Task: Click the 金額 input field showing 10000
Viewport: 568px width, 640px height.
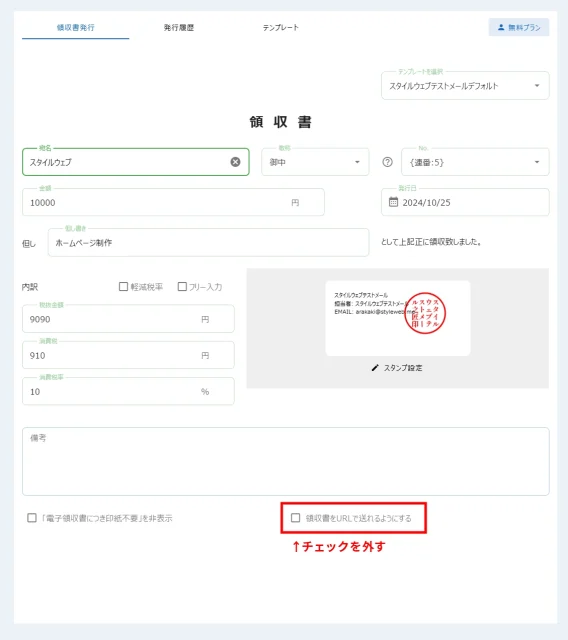Action: (173, 202)
